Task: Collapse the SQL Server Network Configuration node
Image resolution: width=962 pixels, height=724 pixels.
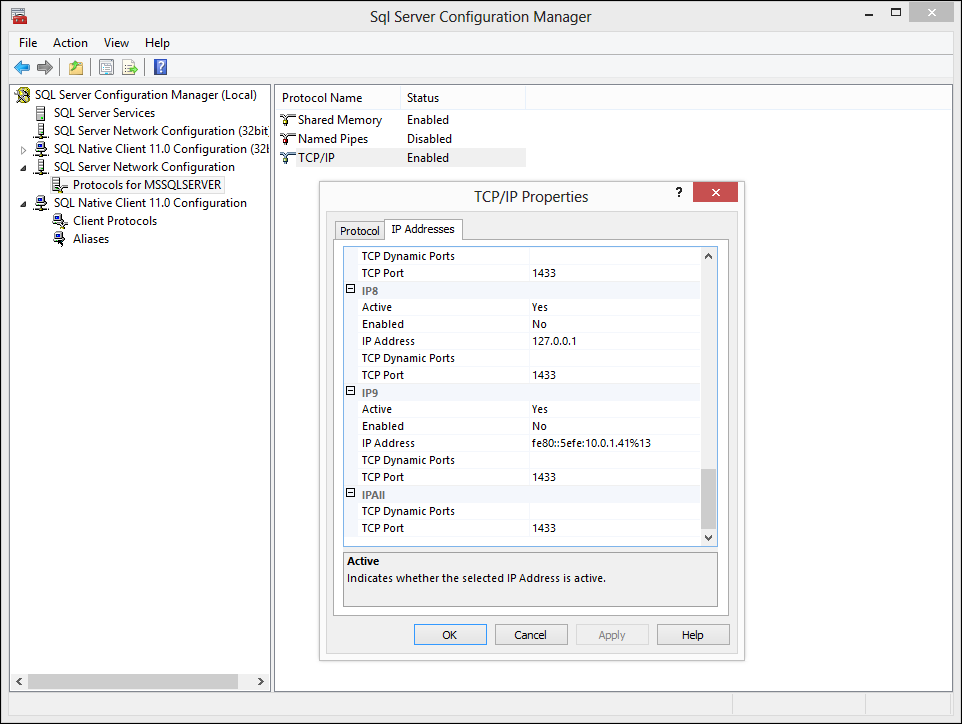Action: 23,168
